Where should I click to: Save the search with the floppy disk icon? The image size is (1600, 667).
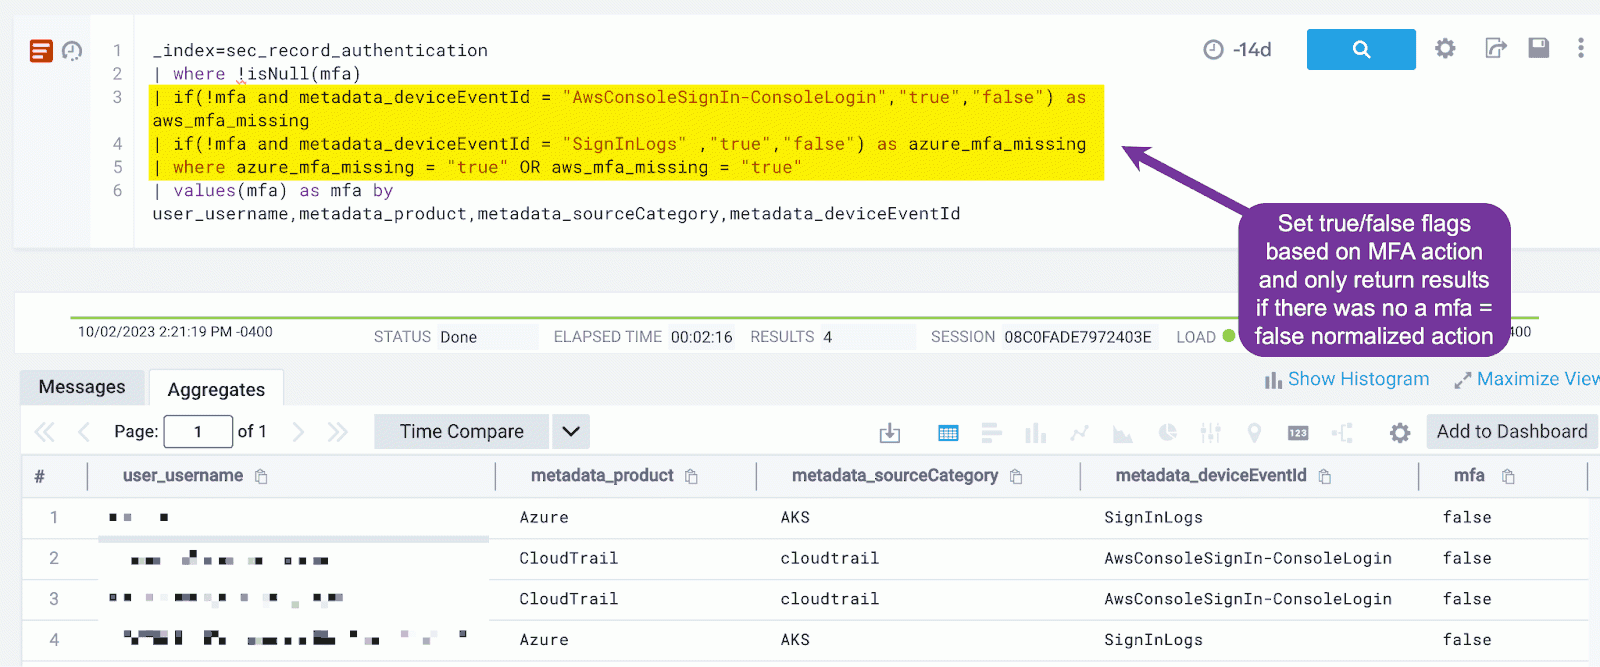coord(1538,48)
